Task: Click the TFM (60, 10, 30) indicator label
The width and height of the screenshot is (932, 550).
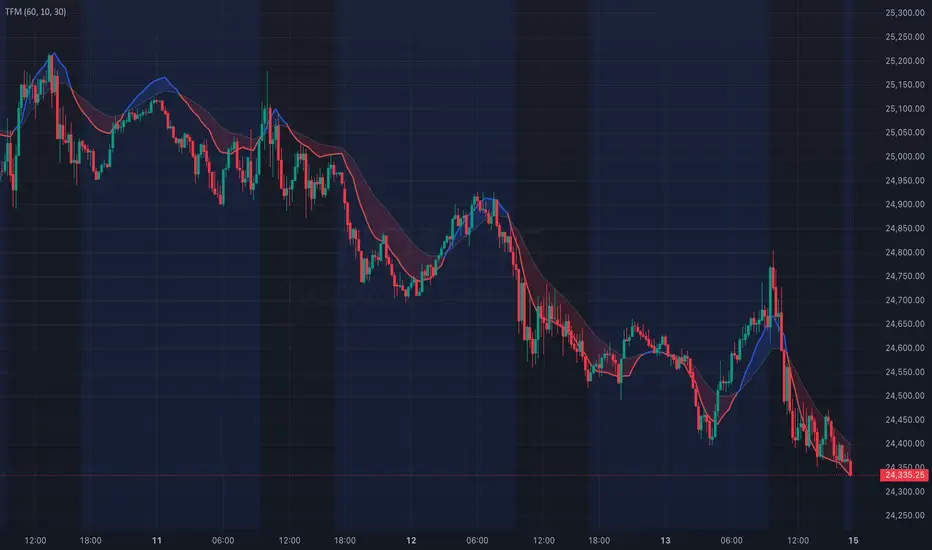Action: click(36, 12)
